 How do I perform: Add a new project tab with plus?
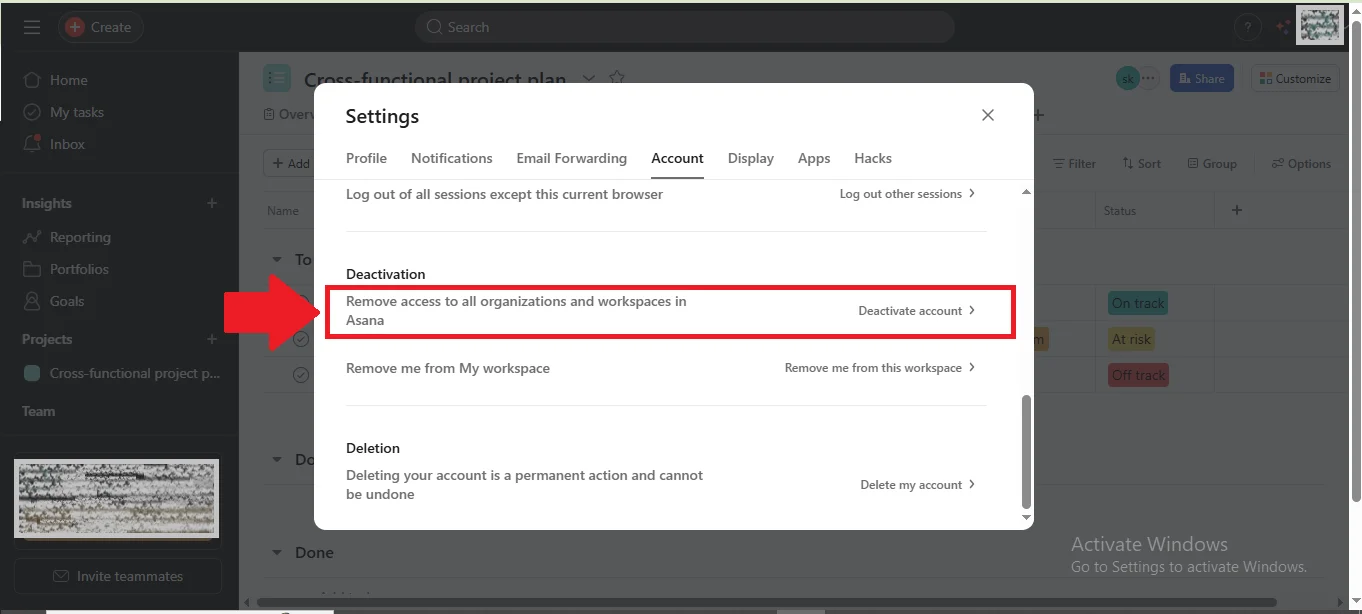pos(1038,115)
